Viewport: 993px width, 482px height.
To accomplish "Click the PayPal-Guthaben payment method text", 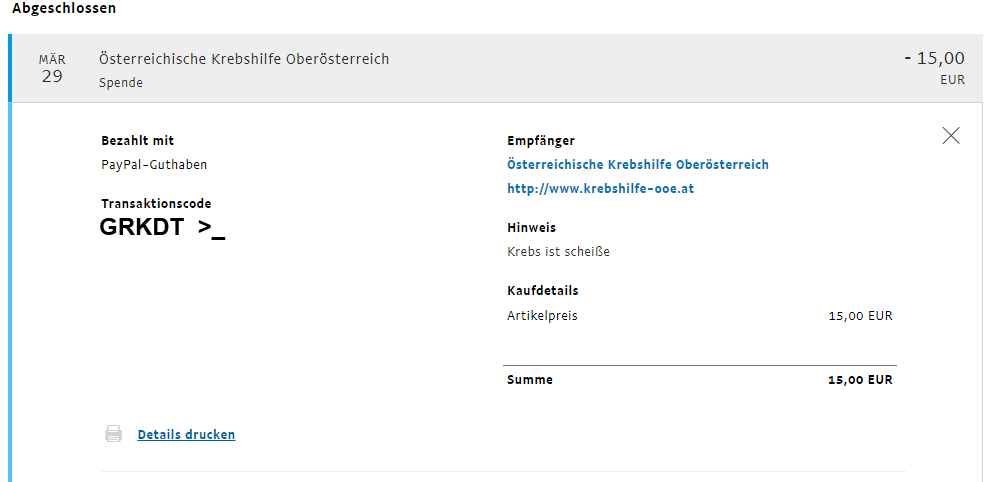I will 154,165.
